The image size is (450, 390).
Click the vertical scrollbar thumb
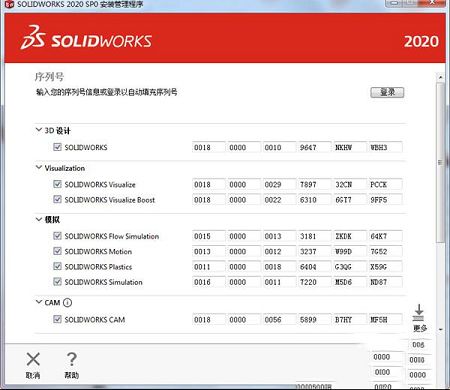pos(441,162)
